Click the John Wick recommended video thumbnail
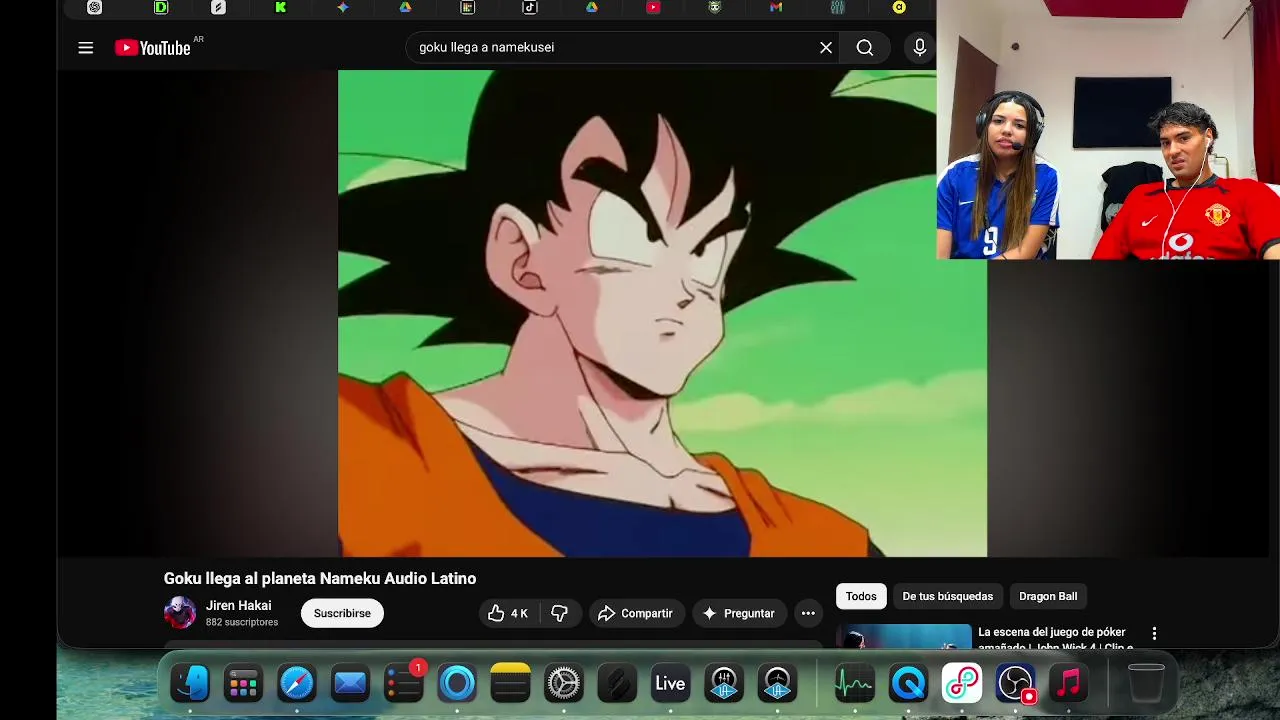This screenshot has height=720, width=1280. coord(904,636)
